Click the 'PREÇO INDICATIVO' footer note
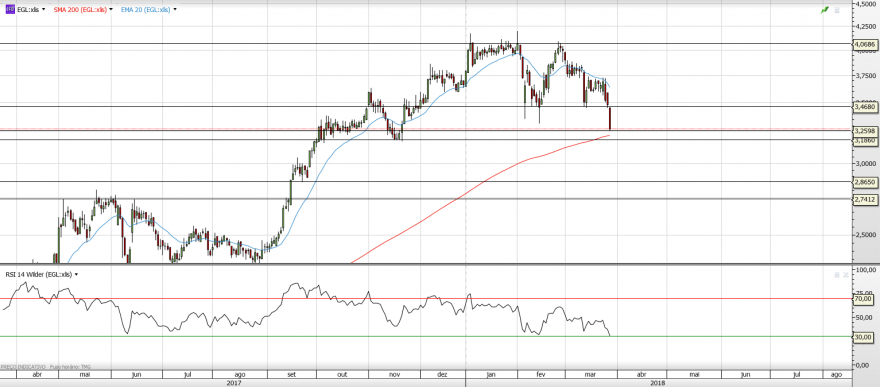 click(x=22, y=366)
